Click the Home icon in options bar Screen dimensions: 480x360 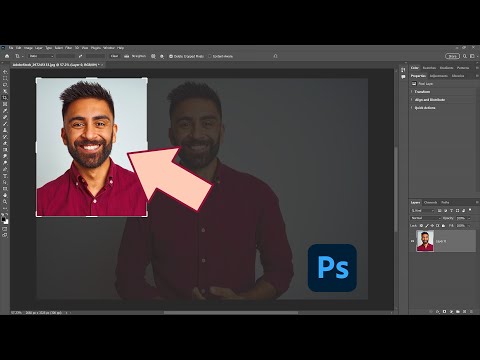pyautogui.click(x=7, y=56)
